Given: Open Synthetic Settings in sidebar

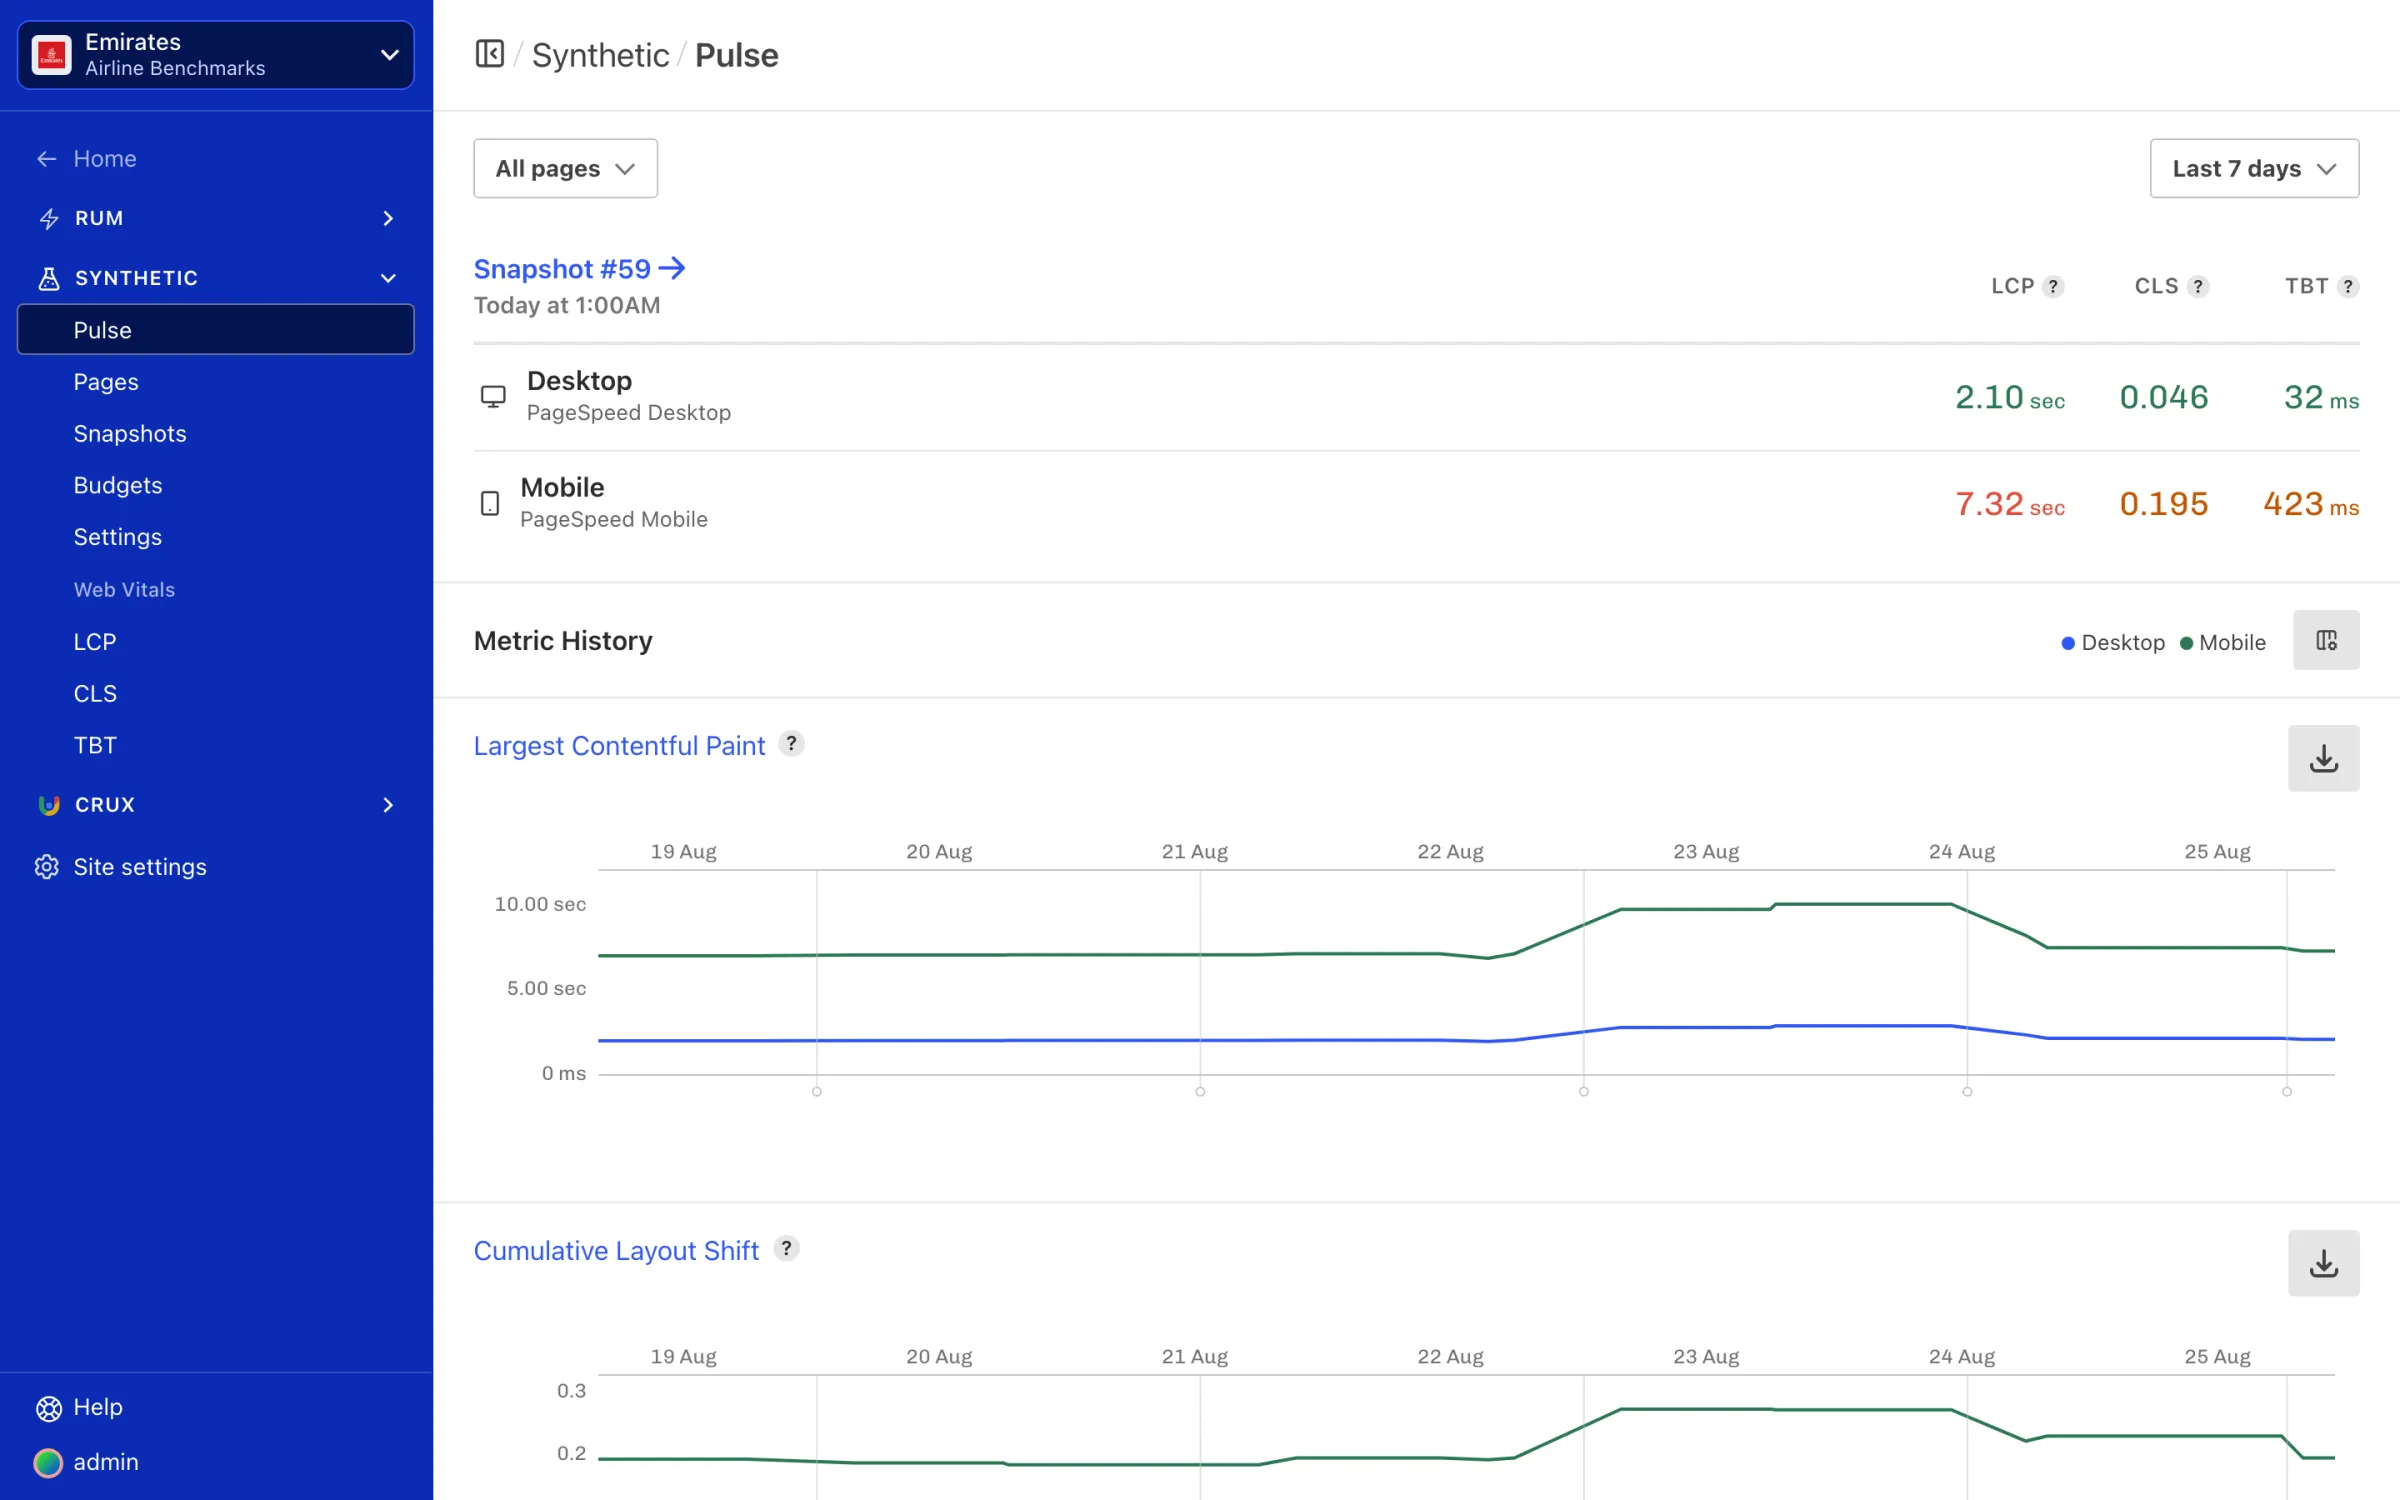Looking at the screenshot, I should [x=118, y=537].
